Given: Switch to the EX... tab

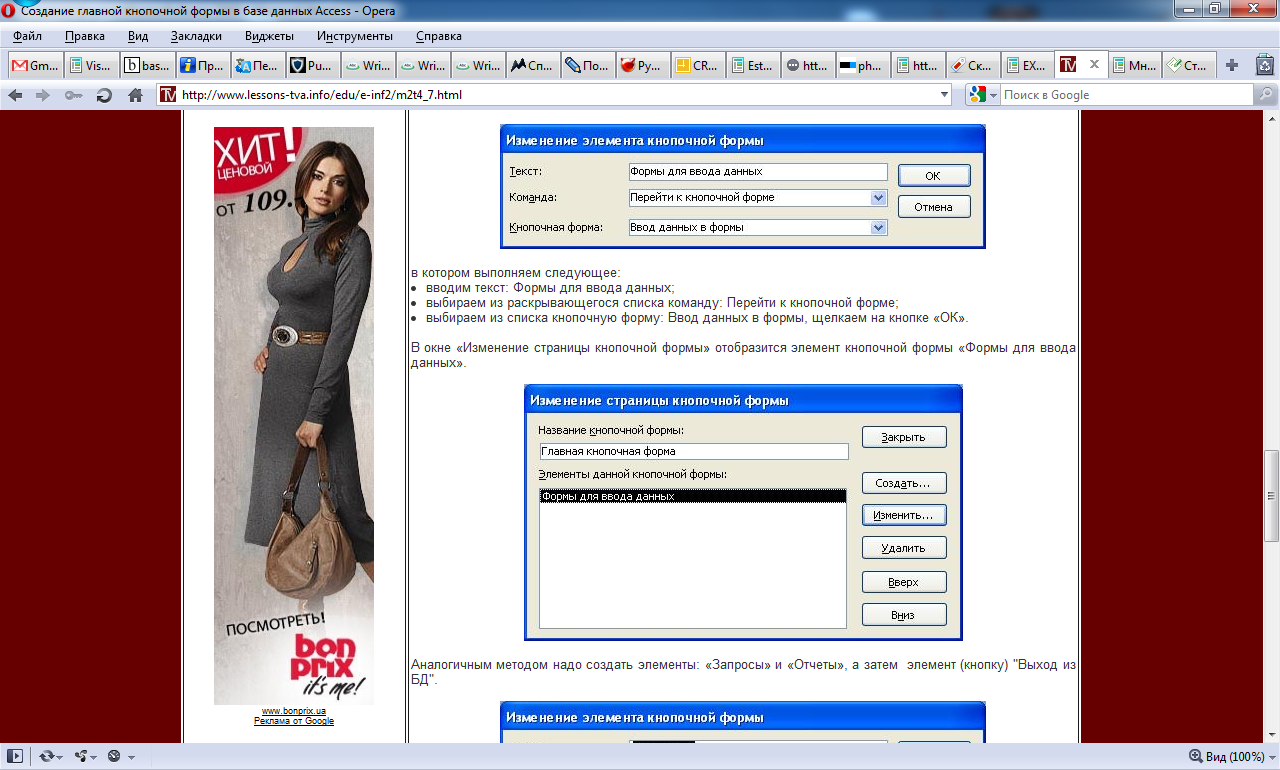Looking at the screenshot, I should pos(1027,65).
